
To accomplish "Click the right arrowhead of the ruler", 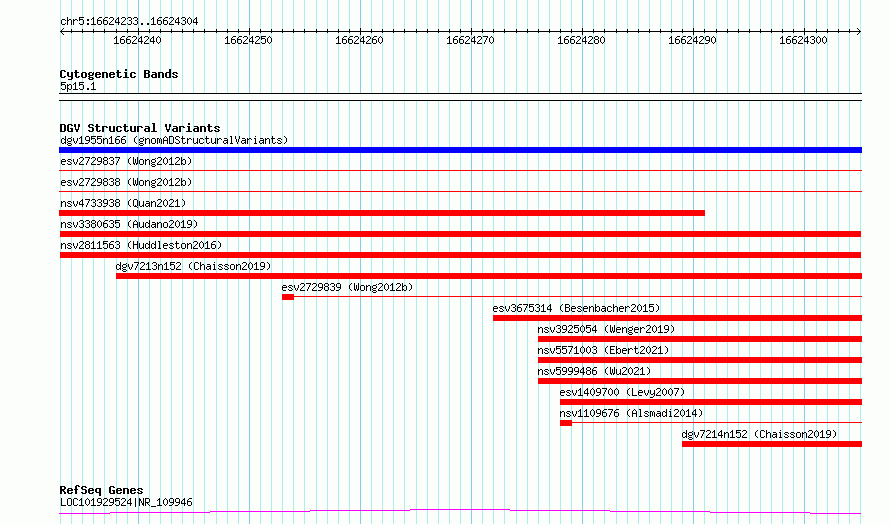I will [859, 32].
